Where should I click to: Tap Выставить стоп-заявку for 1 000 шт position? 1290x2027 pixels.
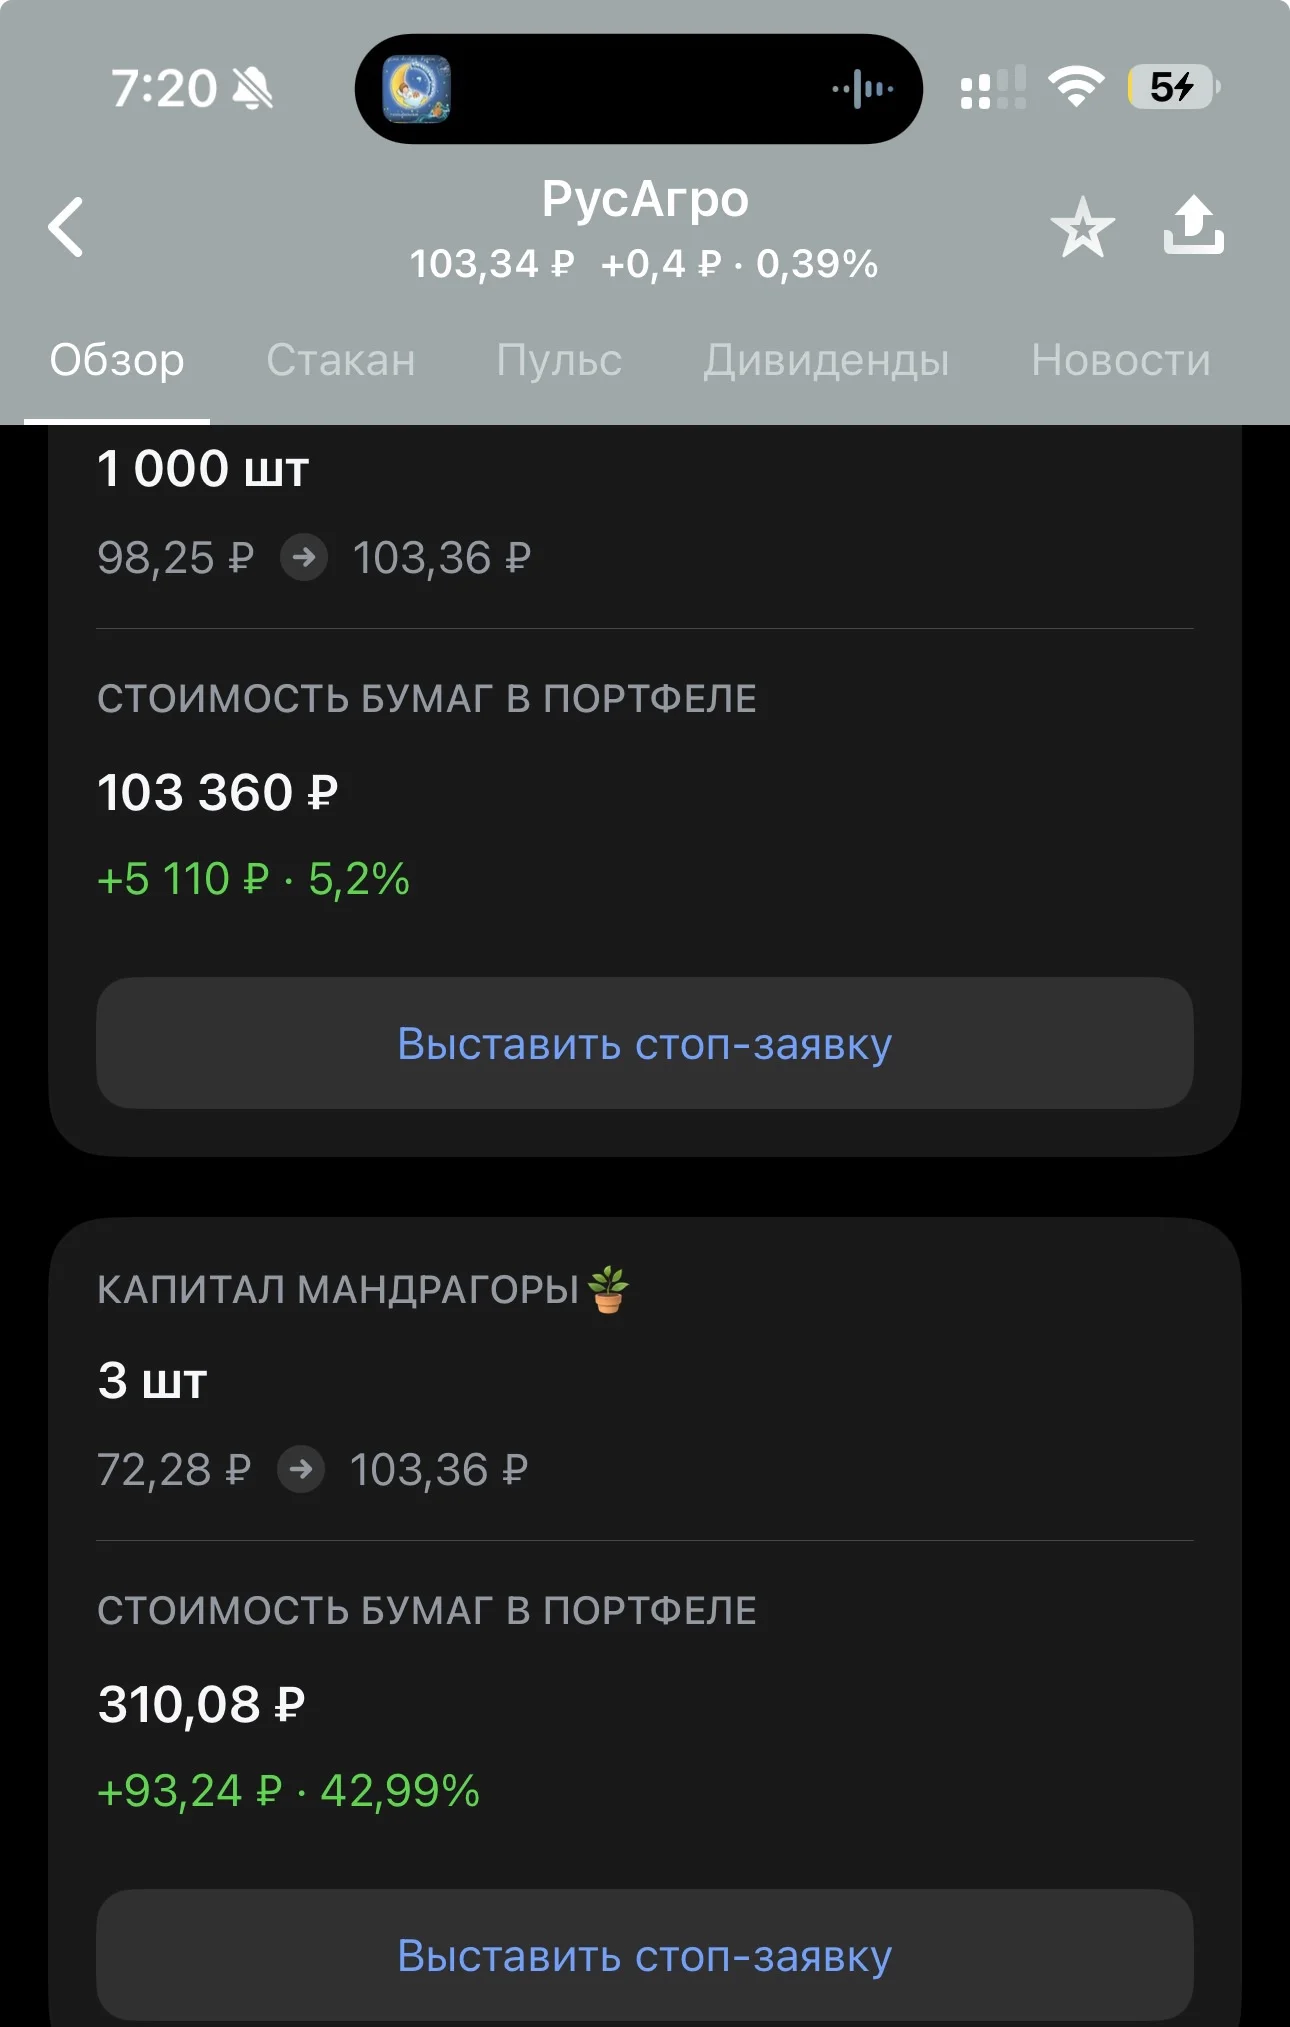645,1043
